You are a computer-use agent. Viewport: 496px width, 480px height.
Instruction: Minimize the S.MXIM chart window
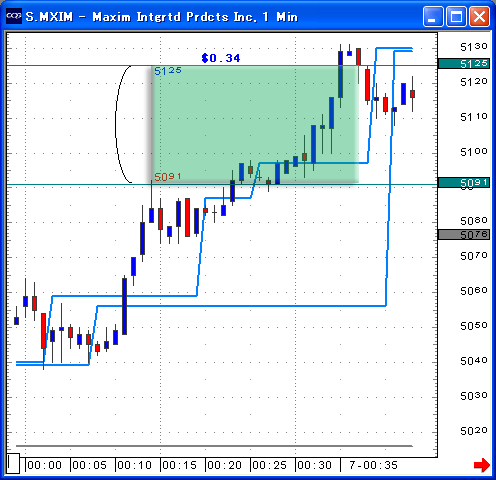[433, 16]
